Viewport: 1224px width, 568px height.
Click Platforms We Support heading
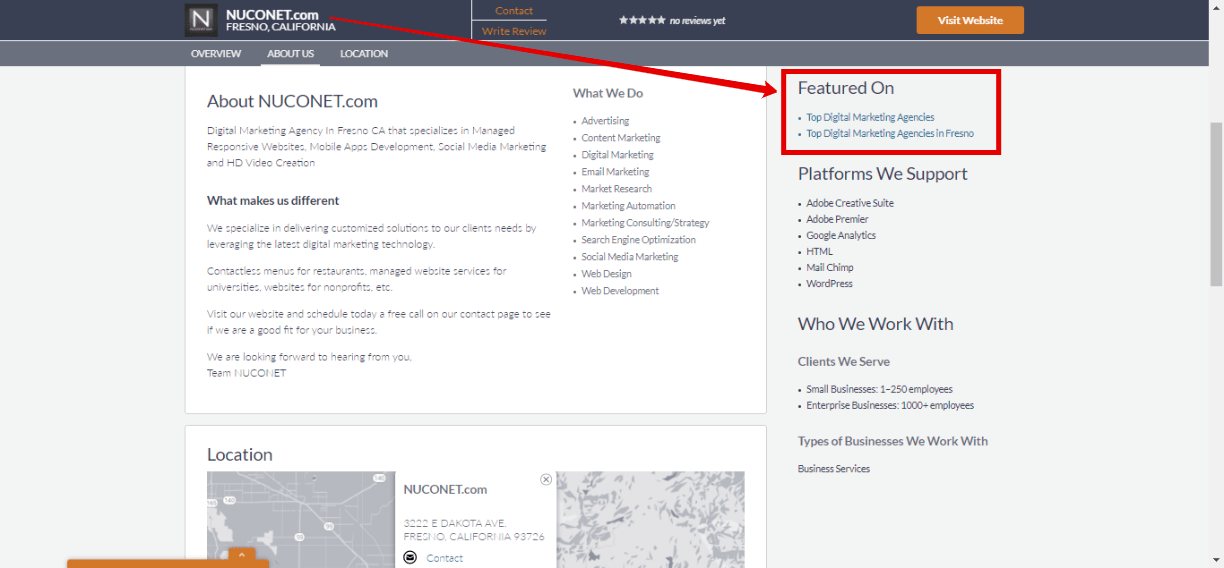point(883,174)
